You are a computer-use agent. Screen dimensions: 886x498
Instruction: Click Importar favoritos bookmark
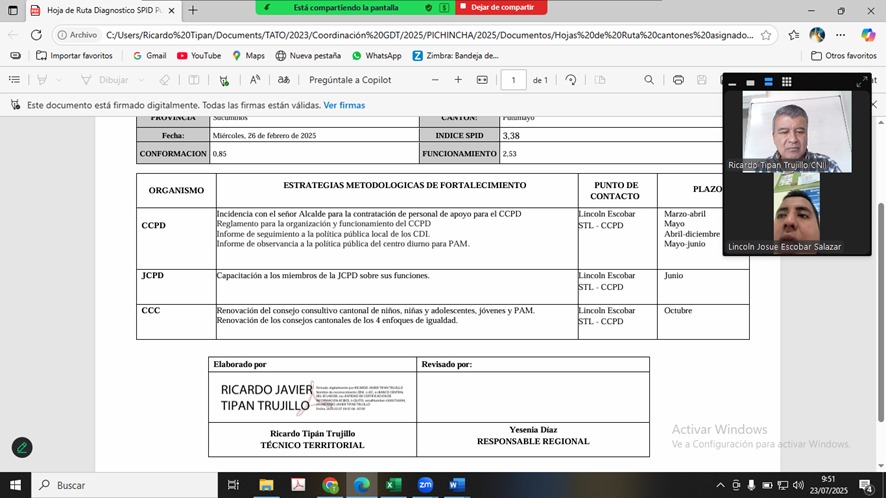click(74, 55)
